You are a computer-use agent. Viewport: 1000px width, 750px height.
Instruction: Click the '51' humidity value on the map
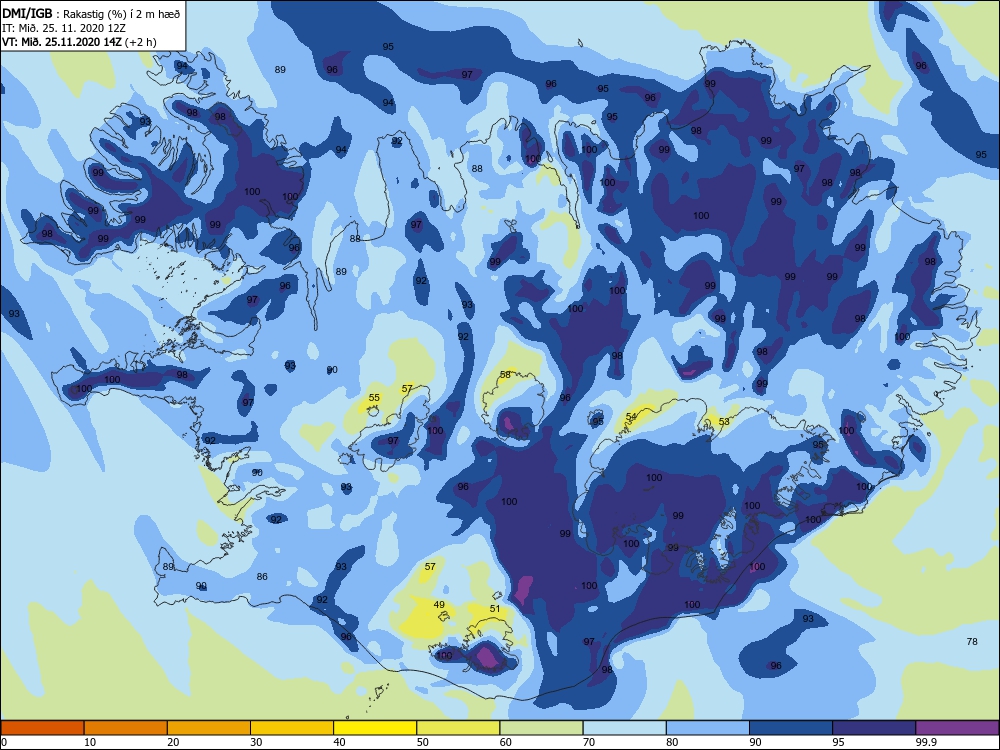tap(495, 608)
